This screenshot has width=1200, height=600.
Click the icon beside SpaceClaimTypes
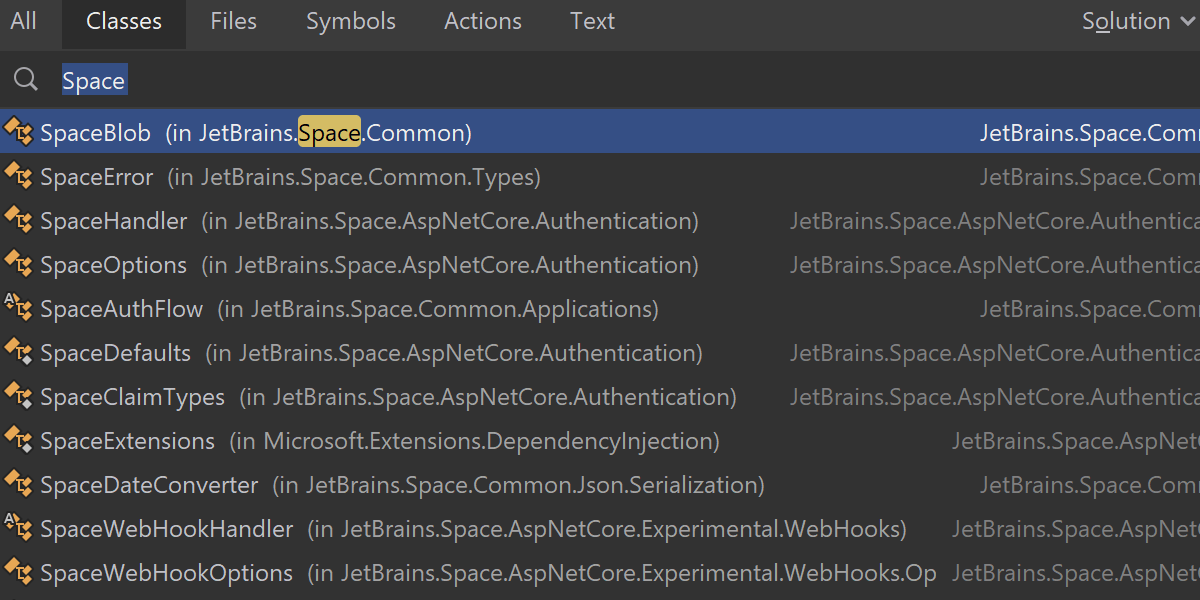coord(18,397)
